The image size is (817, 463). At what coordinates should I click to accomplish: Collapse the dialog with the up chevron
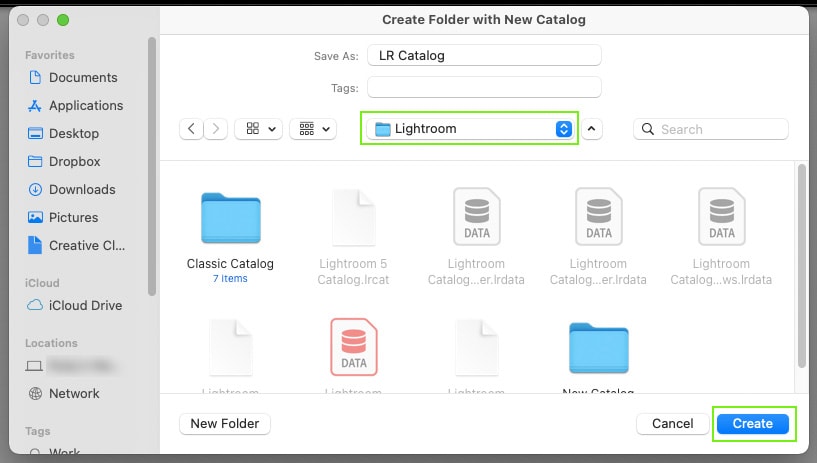coord(591,129)
